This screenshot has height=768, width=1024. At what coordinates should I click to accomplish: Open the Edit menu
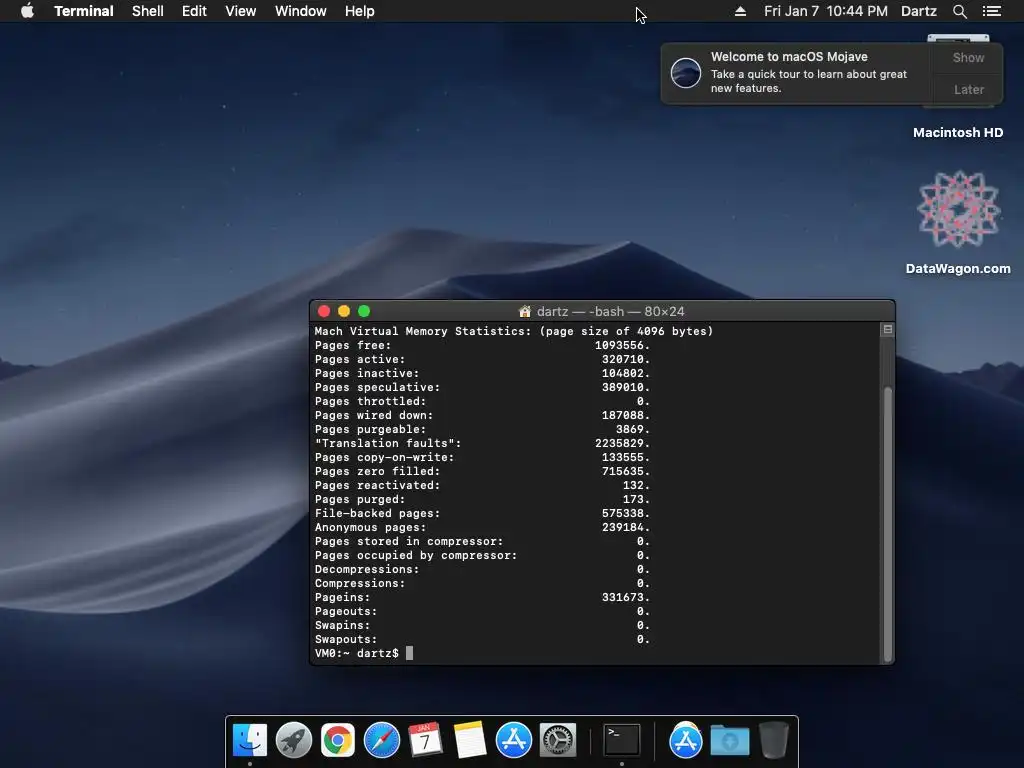point(194,11)
